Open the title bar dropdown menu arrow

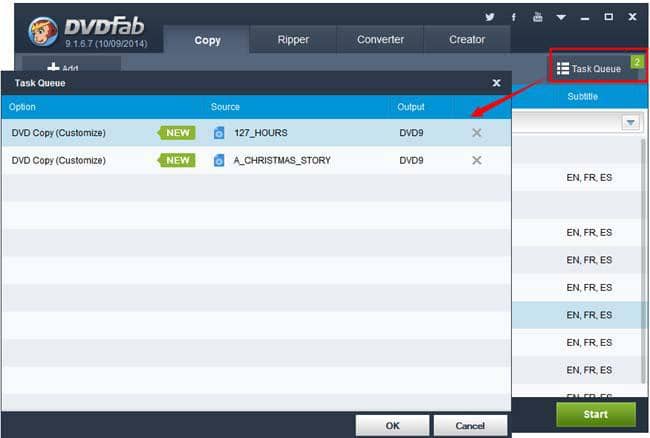(x=561, y=17)
